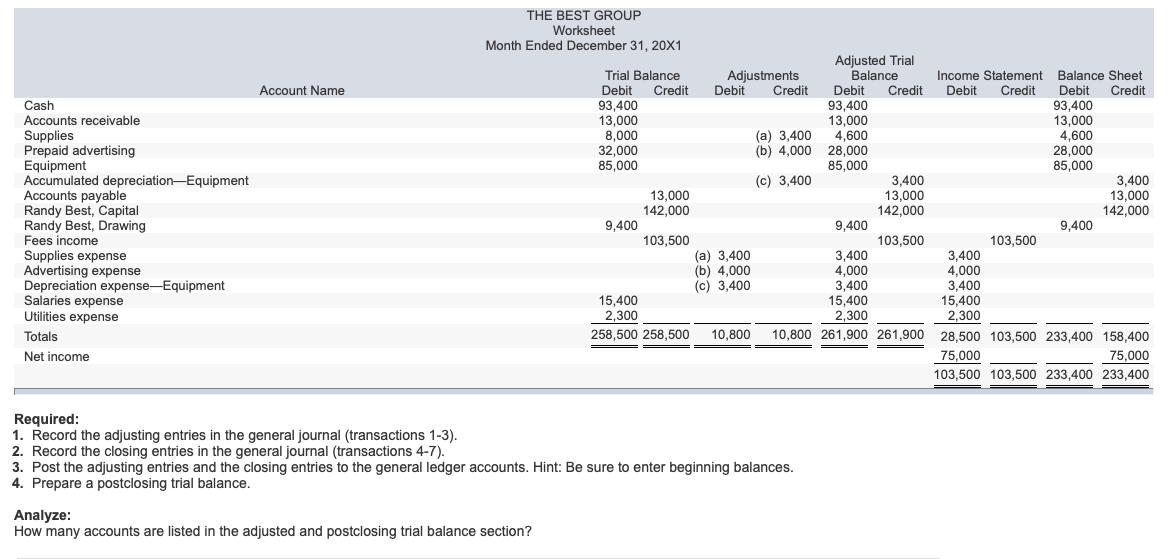Click the 32,000 trial balance debit for Prepaid advertising
Image resolution: width=1171 pixels, height=559 pixels.
pyautogui.click(x=618, y=151)
